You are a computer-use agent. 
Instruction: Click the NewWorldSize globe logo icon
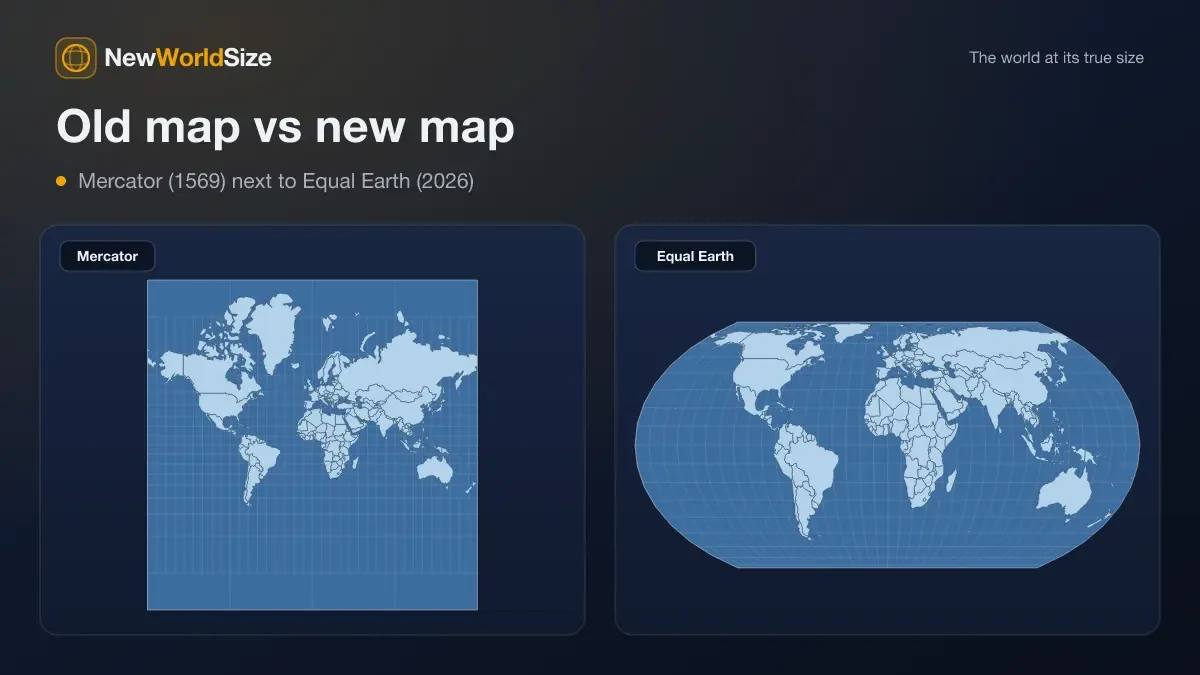pyautogui.click(x=76, y=58)
